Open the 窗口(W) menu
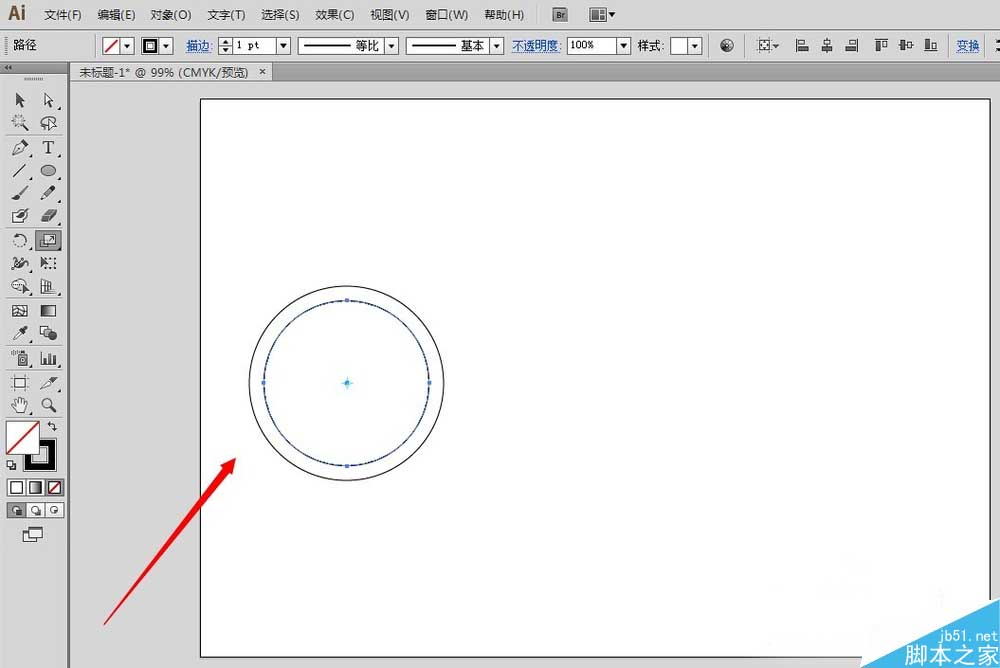 446,15
